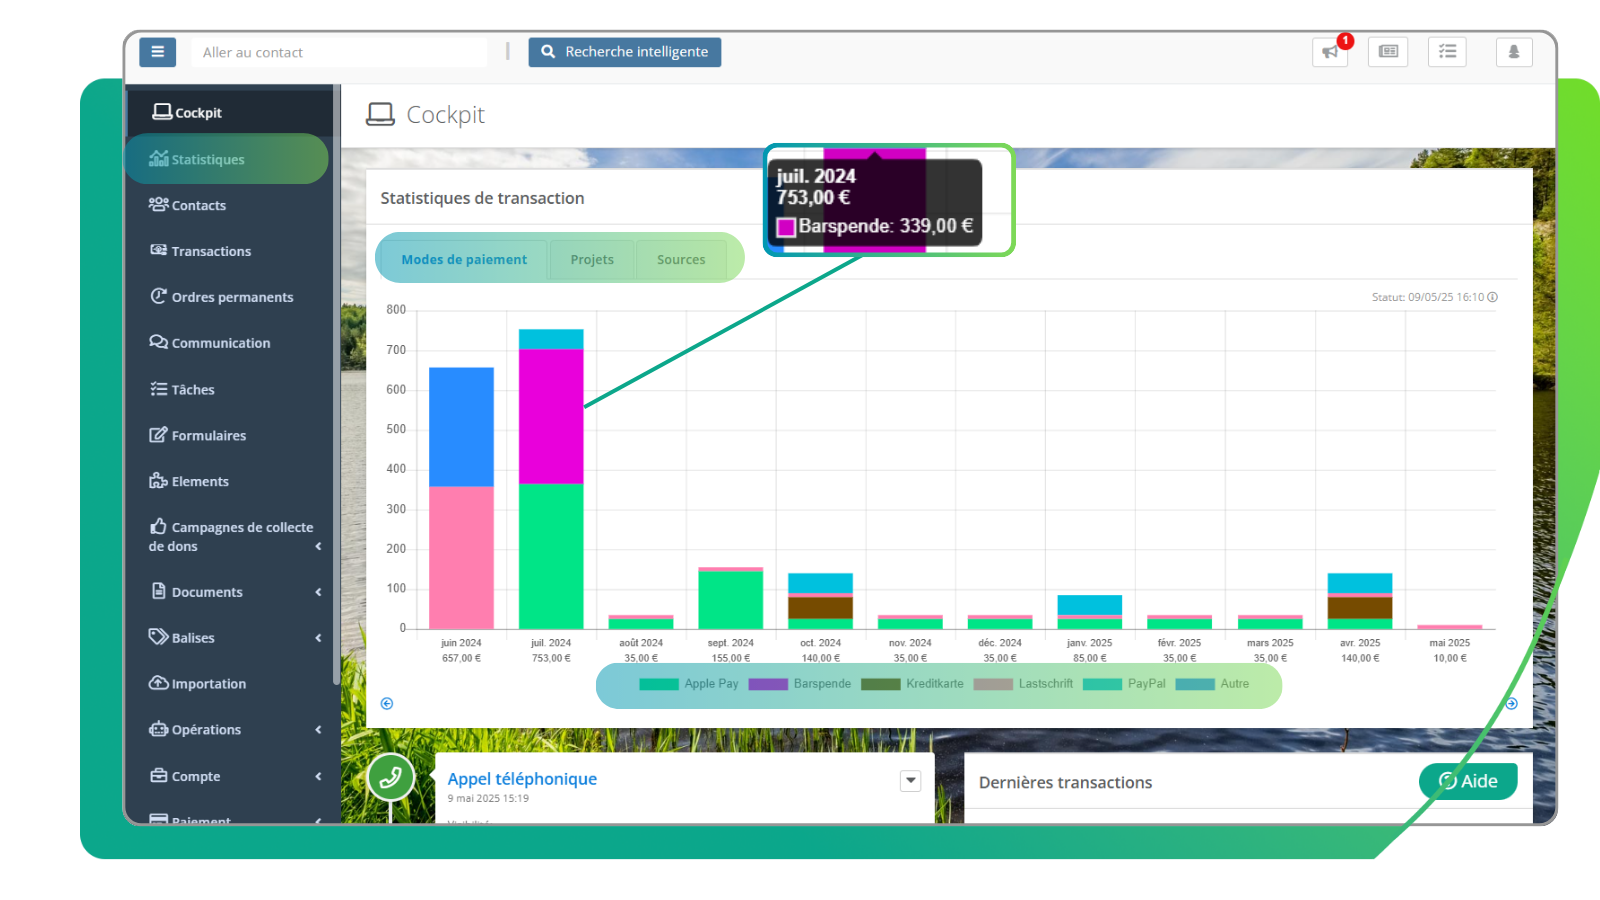Click the left arrow below the chart

(387, 704)
